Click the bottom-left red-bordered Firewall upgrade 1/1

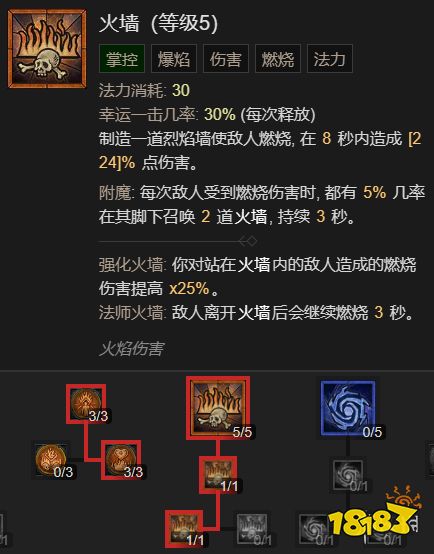click(184, 528)
